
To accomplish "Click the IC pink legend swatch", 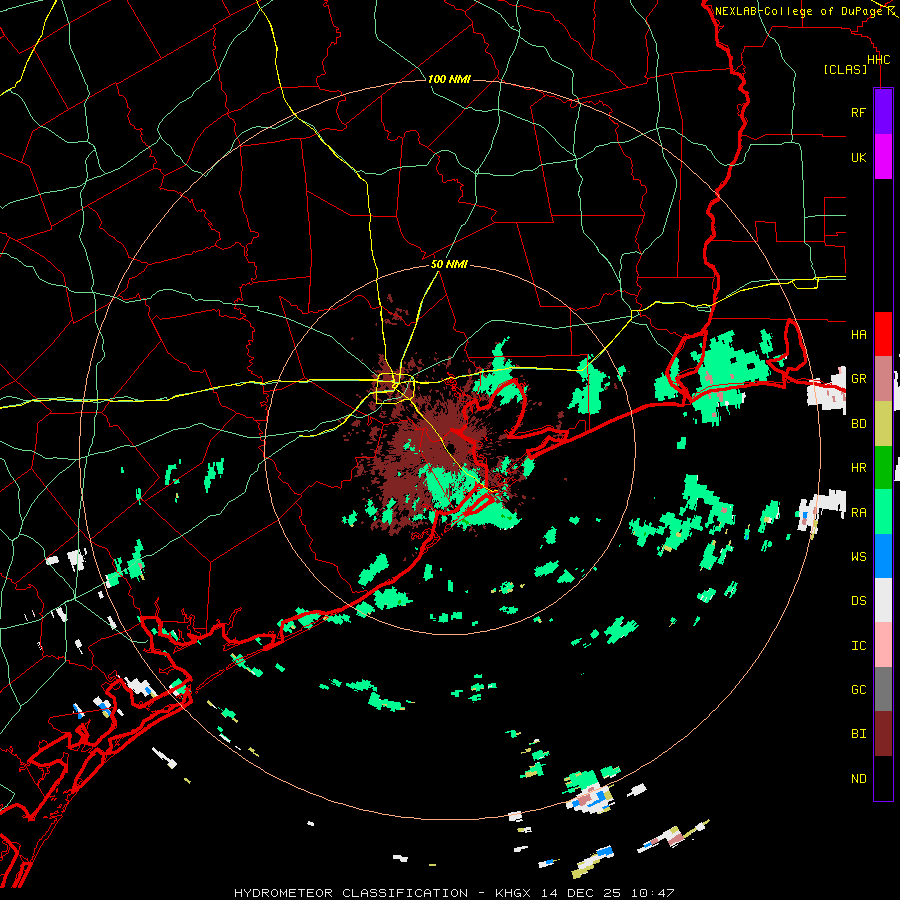I will click(883, 645).
